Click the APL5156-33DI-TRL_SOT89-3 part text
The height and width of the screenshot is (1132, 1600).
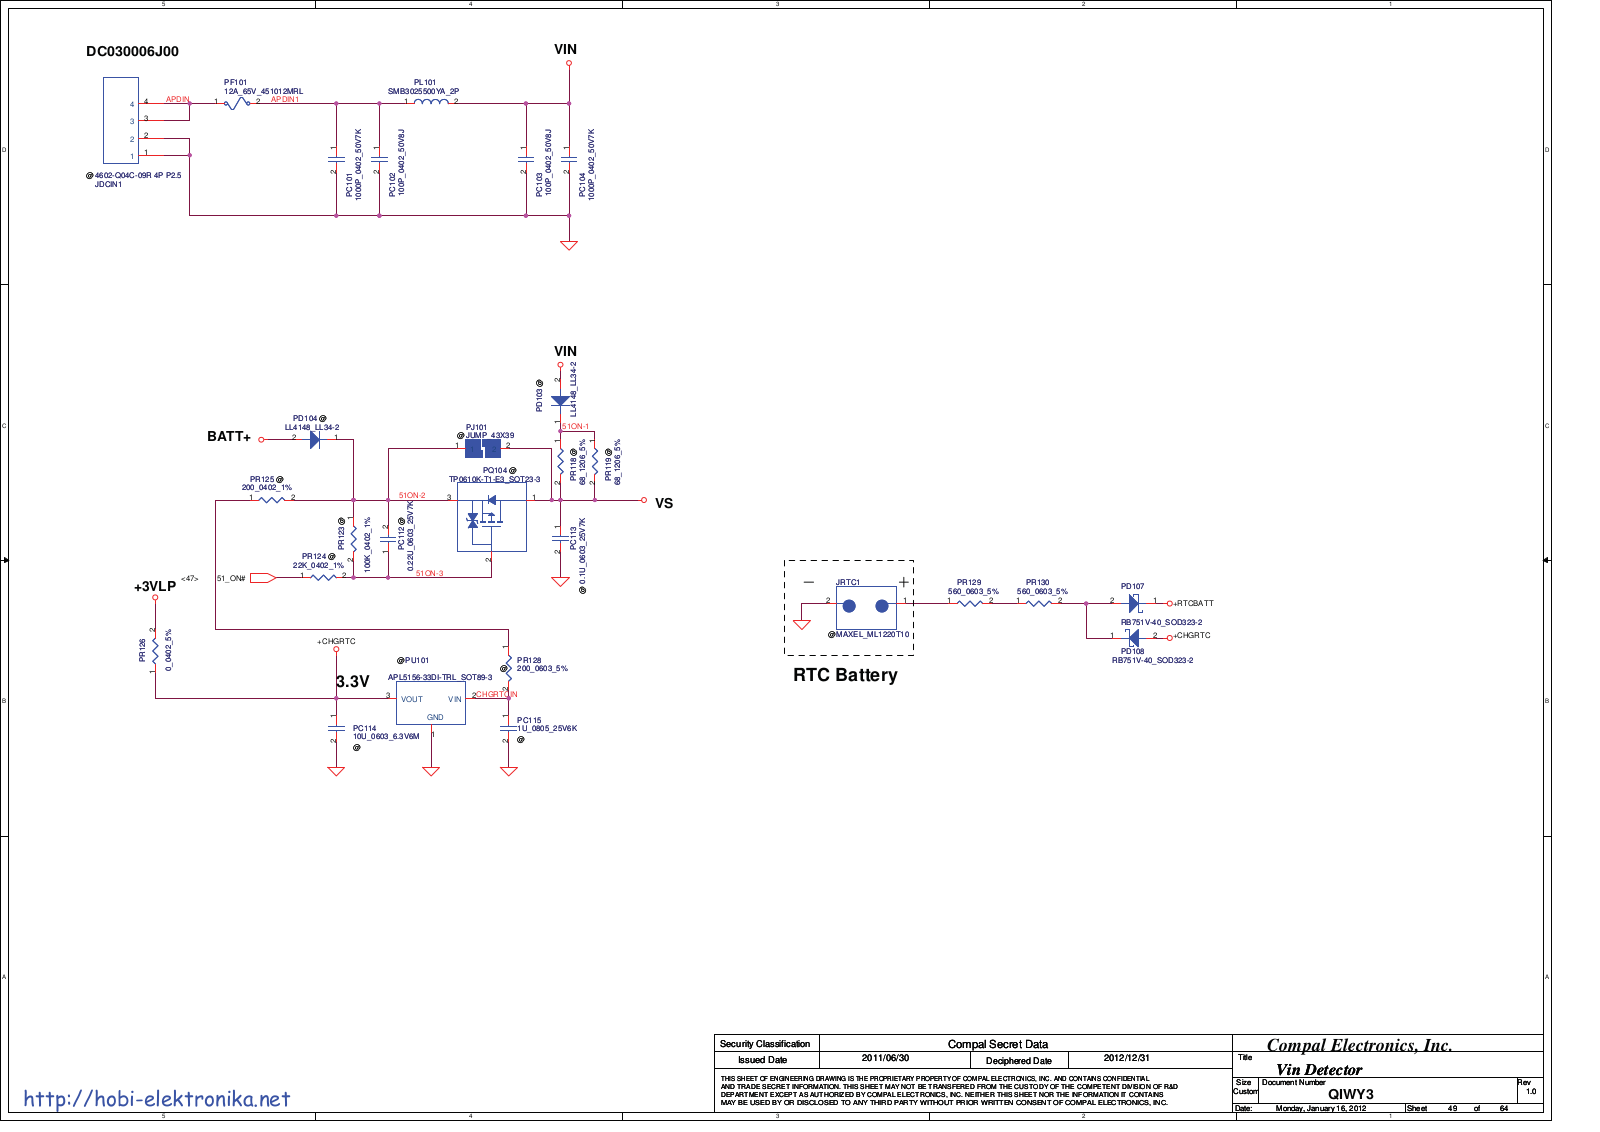coord(440,677)
